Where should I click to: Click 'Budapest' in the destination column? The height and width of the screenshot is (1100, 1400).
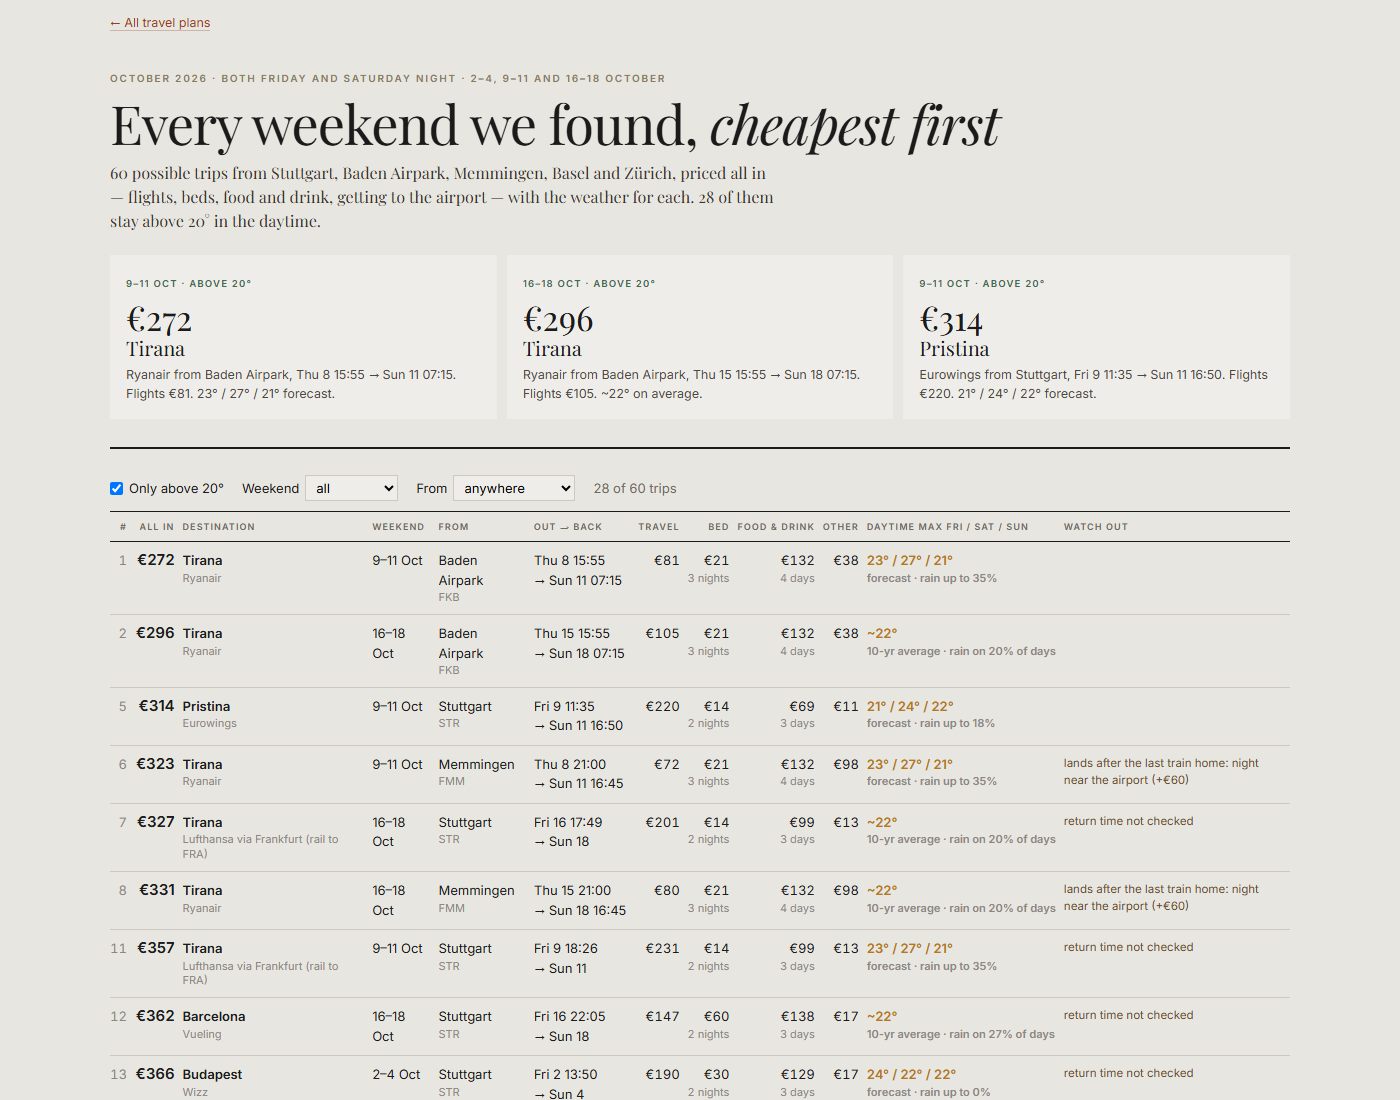[x=212, y=1074]
